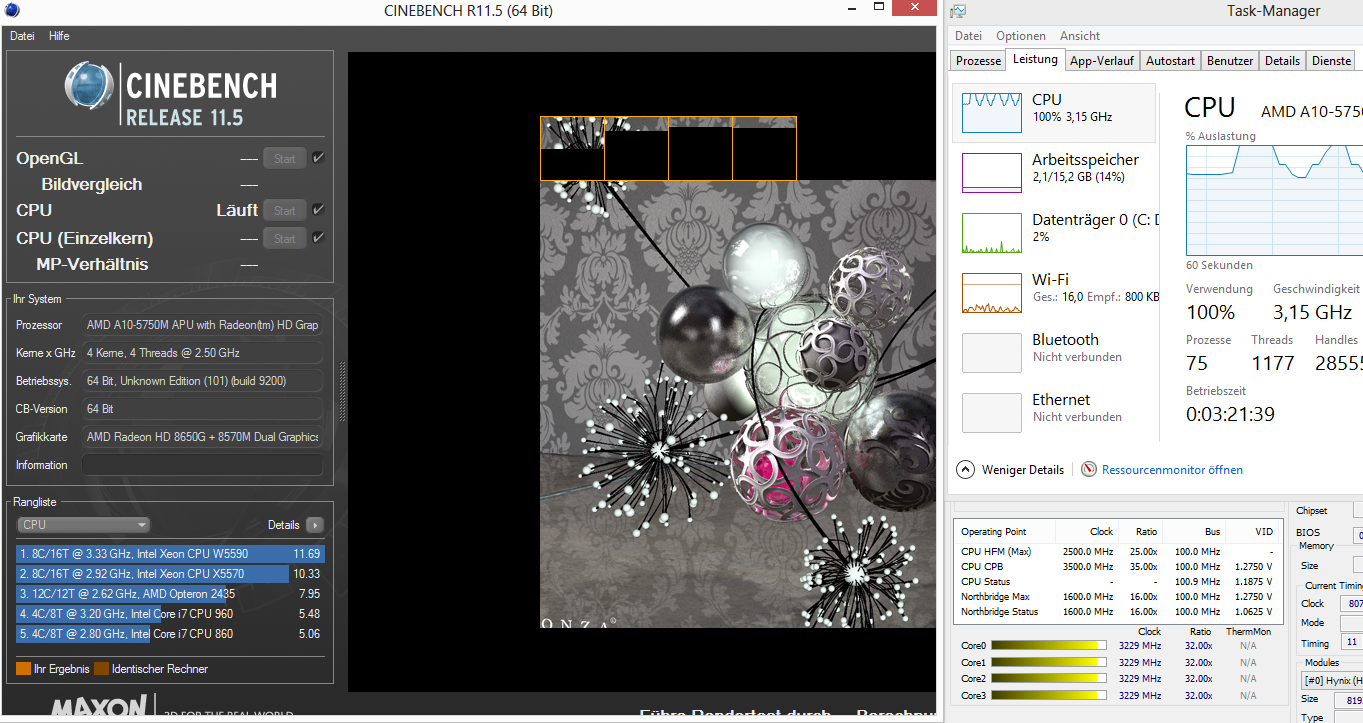Toggle the CPU (Einzelkern) test checkbox
This screenshot has height=723, width=1363.
[318, 238]
